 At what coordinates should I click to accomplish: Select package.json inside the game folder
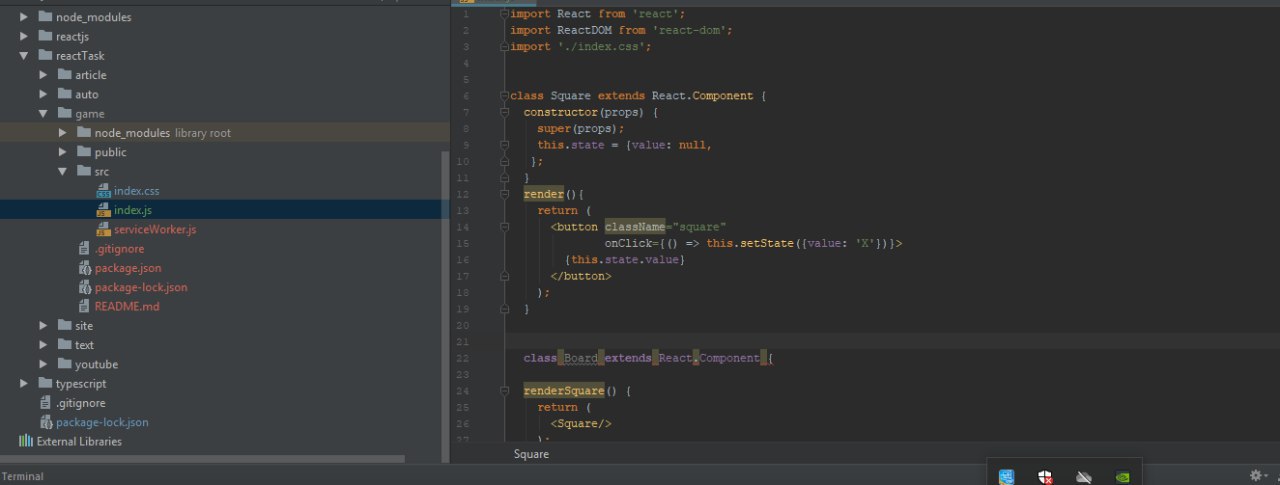click(x=127, y=268)
